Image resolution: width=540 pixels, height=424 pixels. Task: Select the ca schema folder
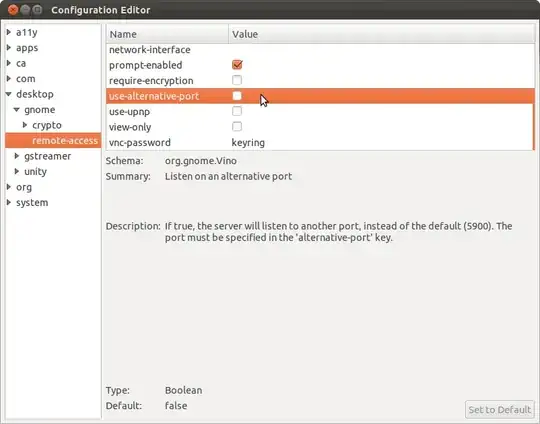pos(21,63)
